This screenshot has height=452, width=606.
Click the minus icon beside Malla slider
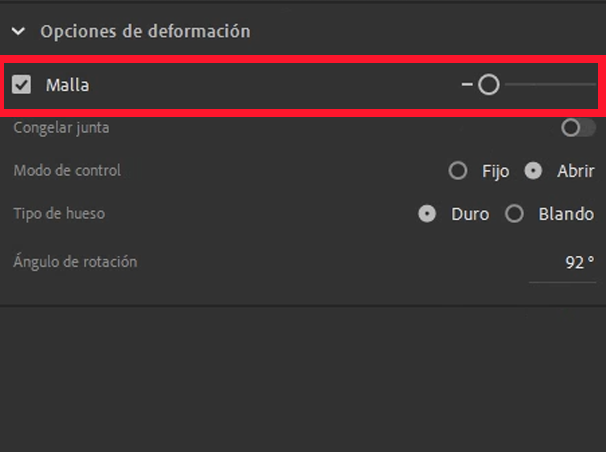[x=467, y=85]
